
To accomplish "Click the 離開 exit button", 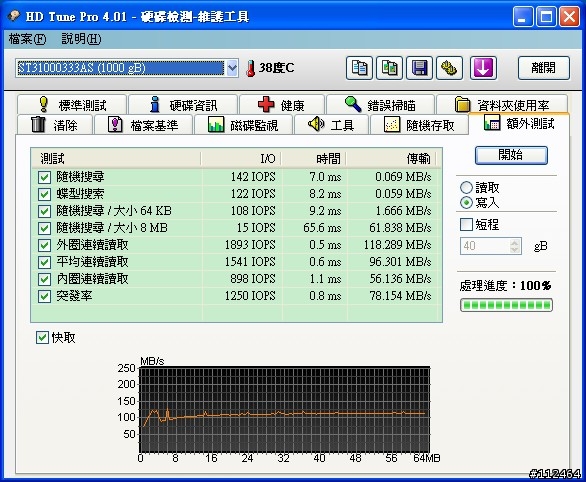I will point(544,68).
